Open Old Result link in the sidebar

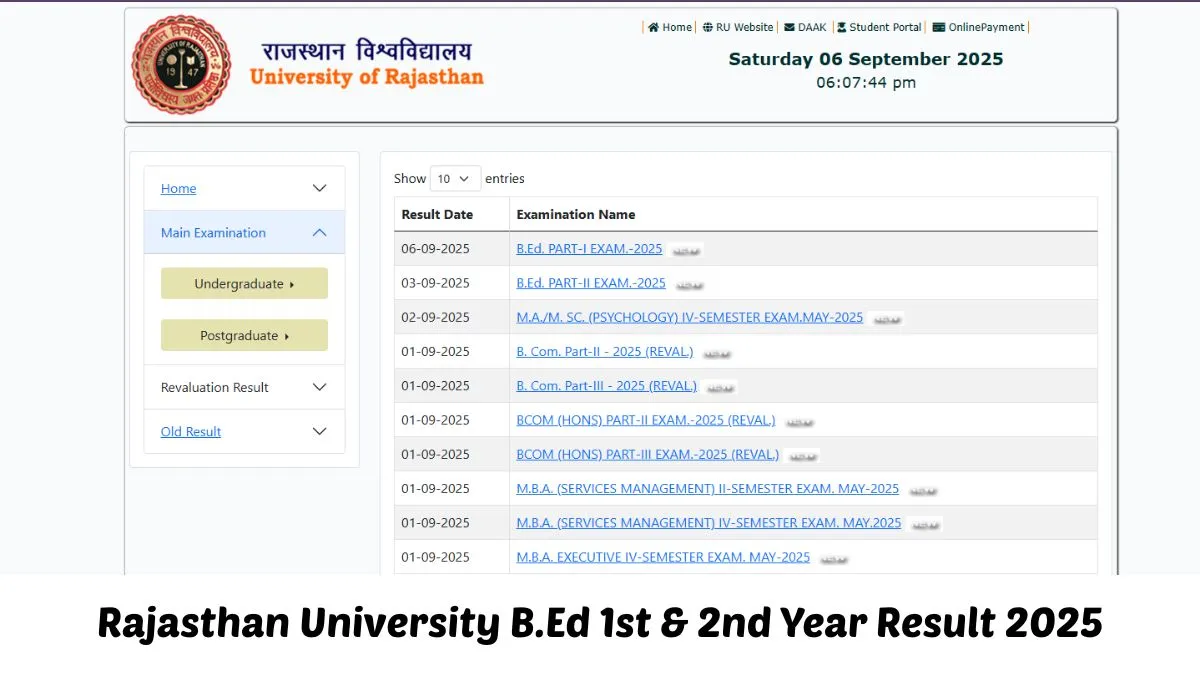[x=191, y=431]
